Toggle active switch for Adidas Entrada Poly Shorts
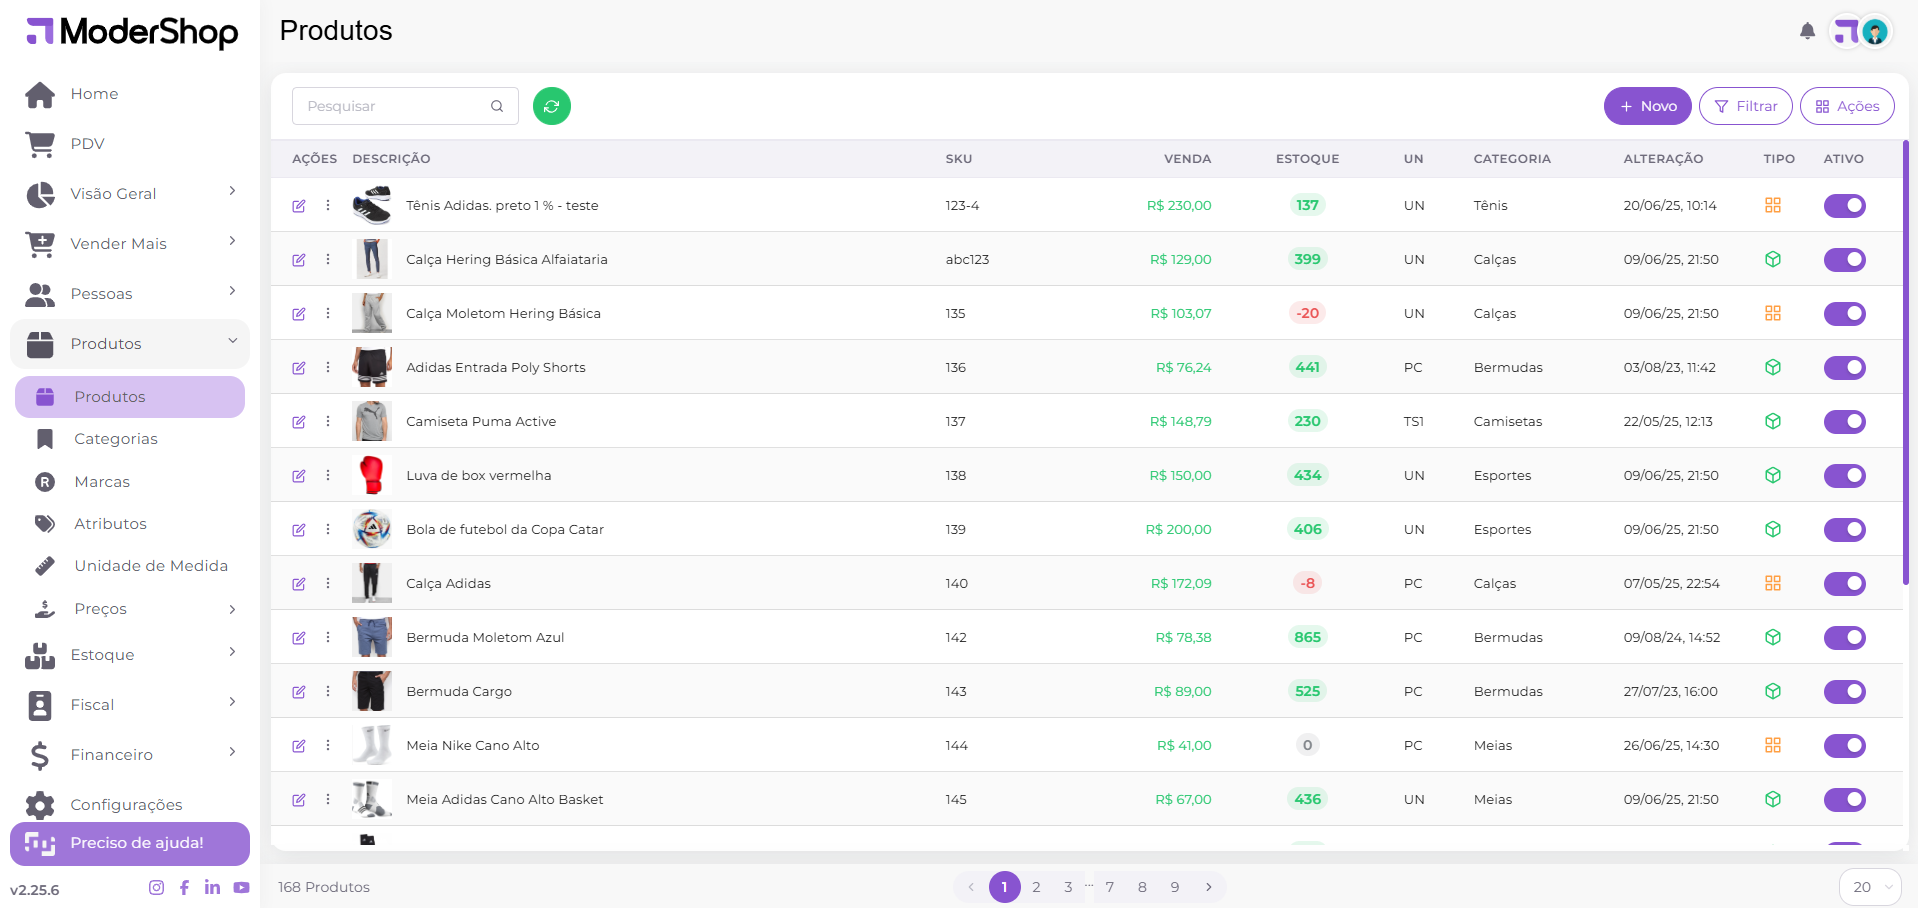This screenshot has width=1918, height=908. tap(1844, 368)
